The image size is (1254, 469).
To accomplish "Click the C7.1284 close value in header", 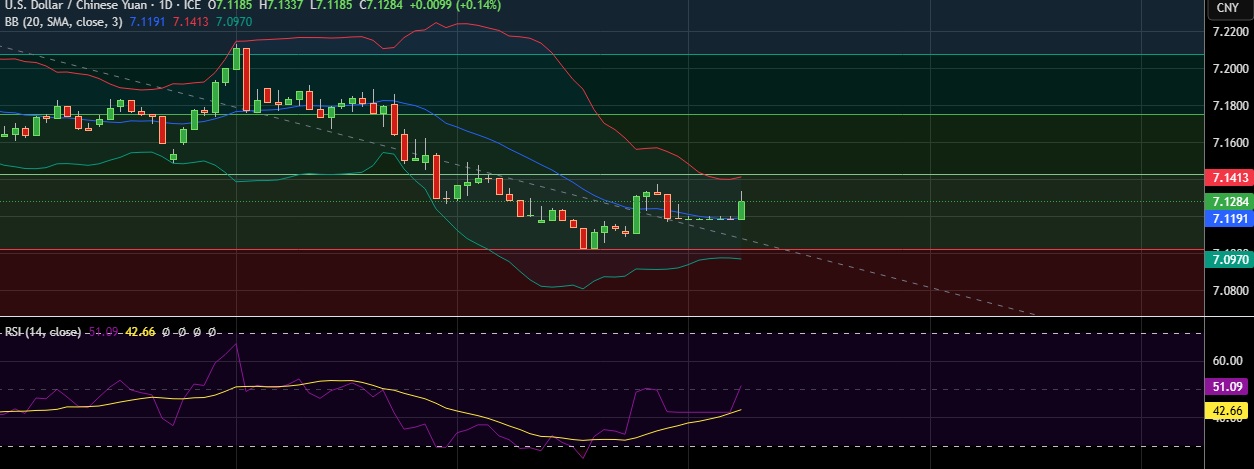I will [380, 5].
